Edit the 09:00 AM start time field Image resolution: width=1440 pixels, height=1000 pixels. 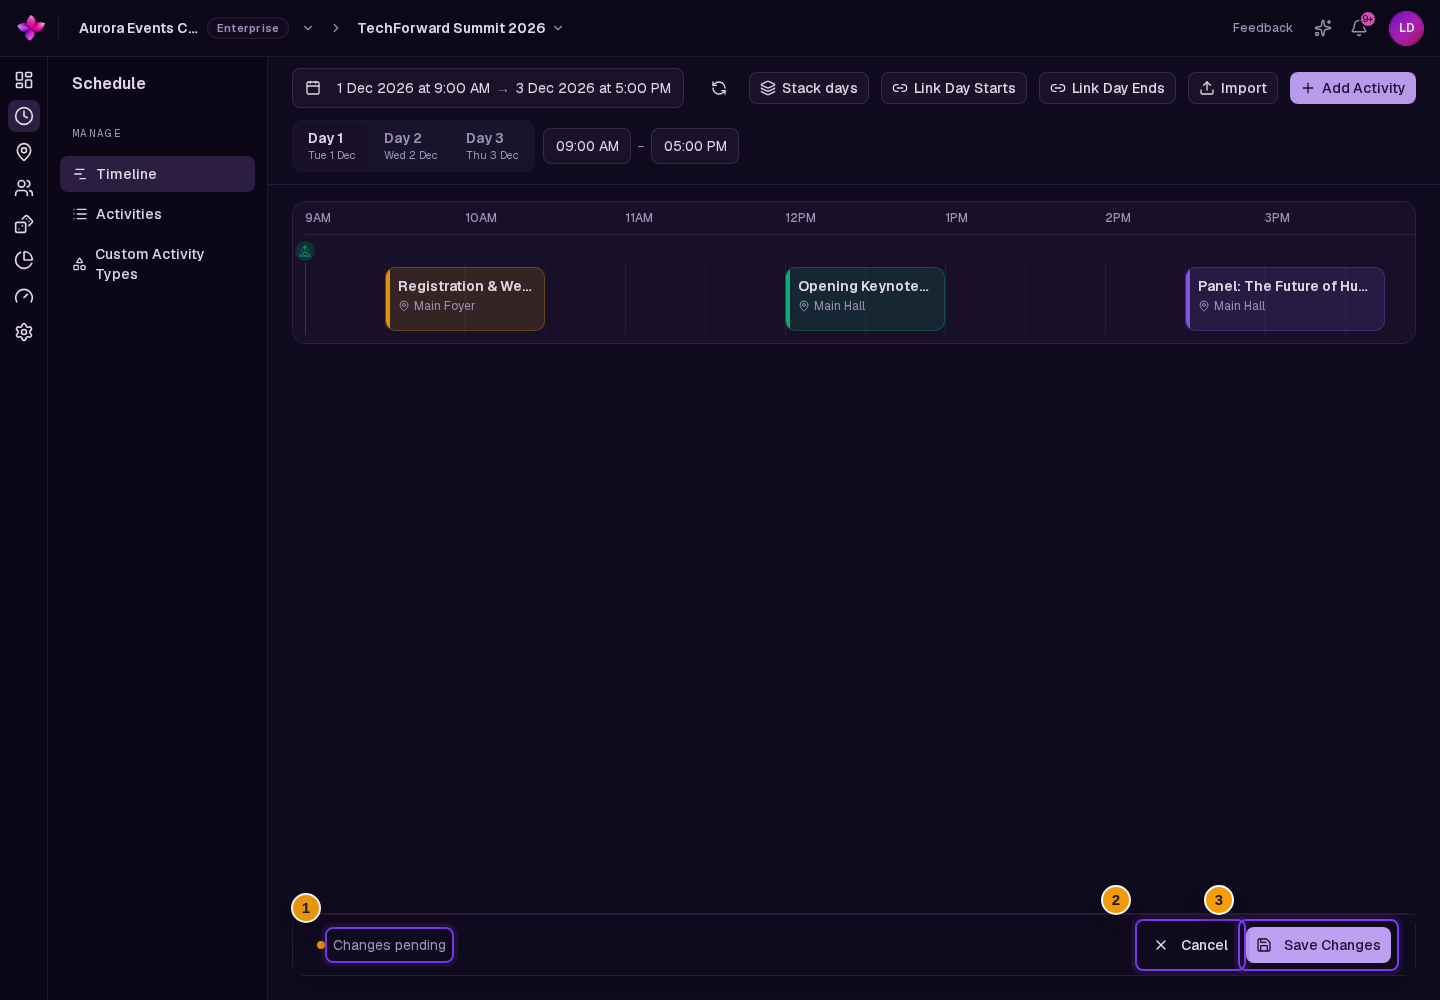point(587,146)
